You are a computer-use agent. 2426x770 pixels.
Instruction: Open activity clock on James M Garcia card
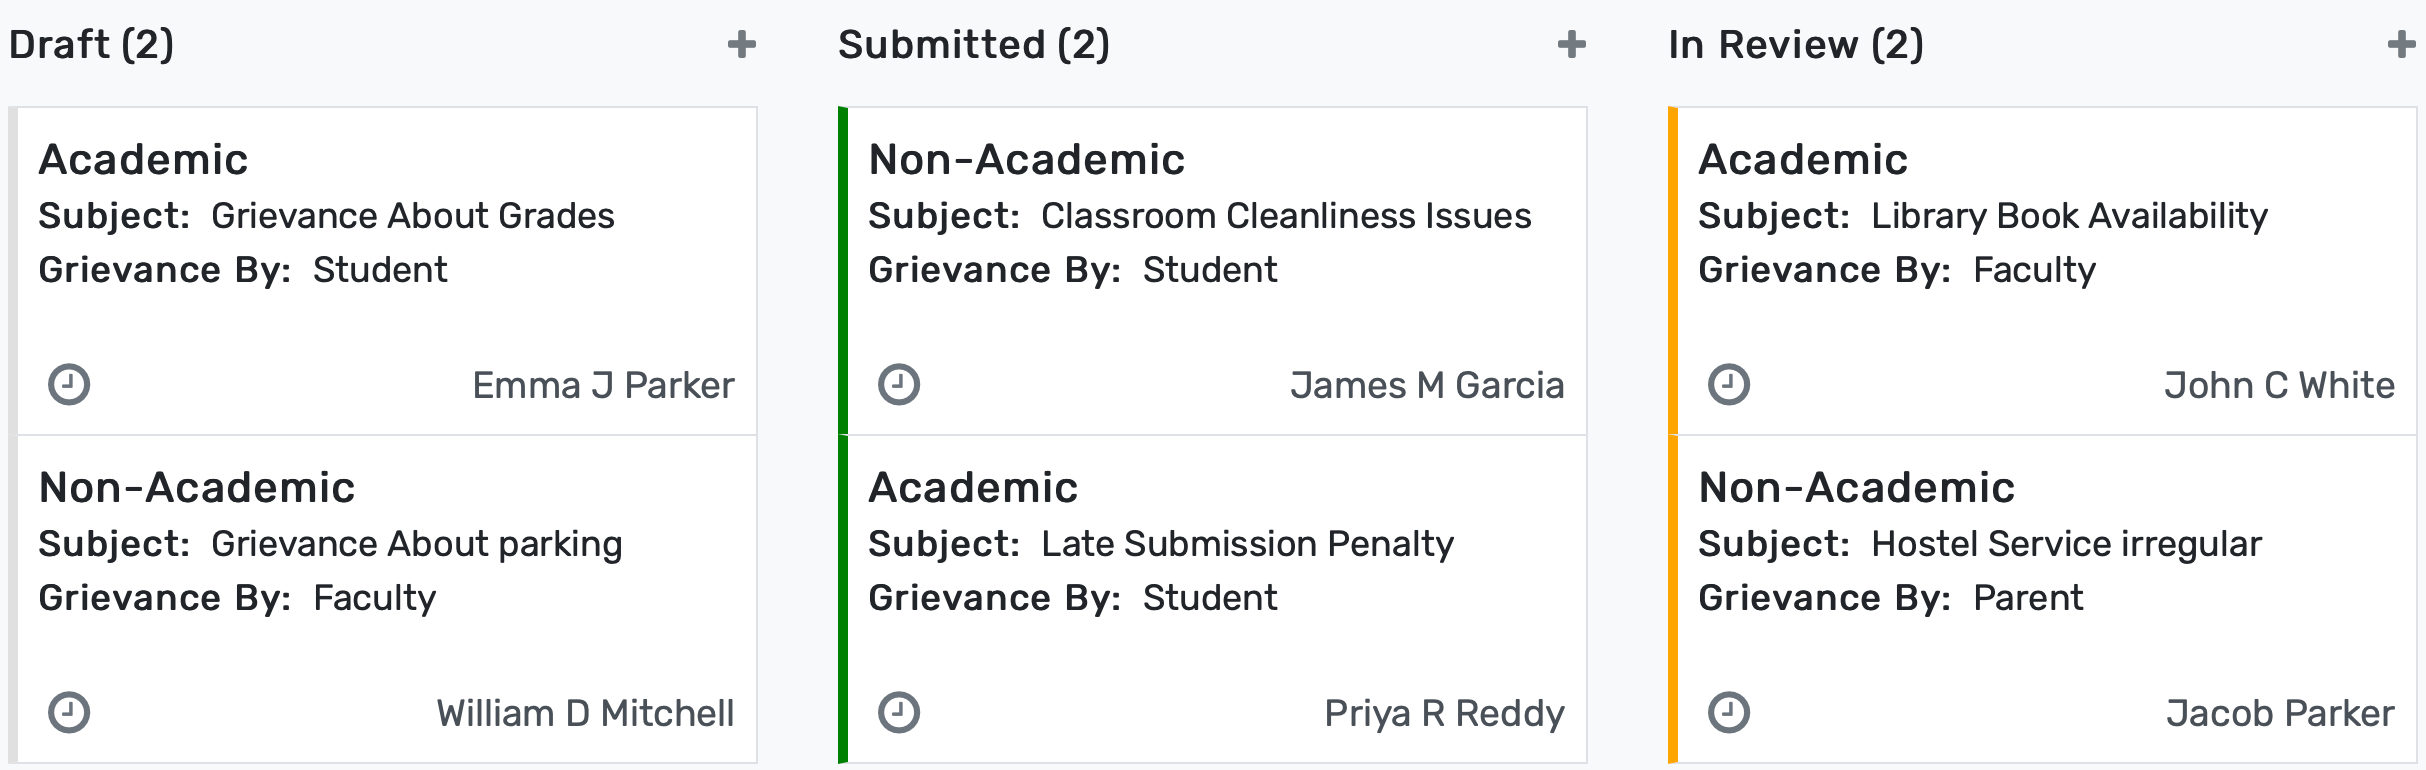(x=898, y=385)
